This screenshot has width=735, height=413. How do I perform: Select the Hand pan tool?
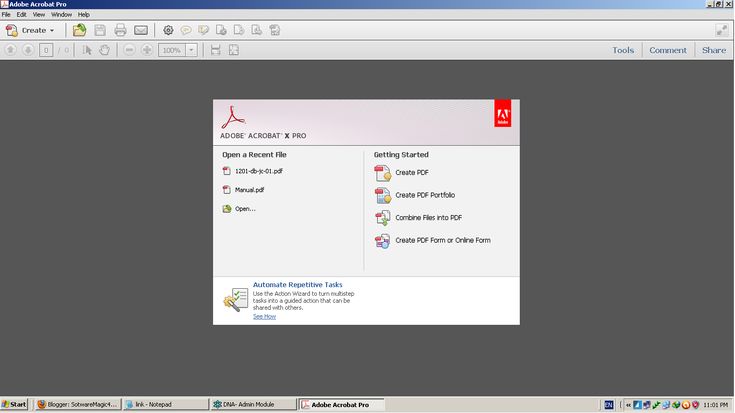pyautogui.click(x=104, y=50)
